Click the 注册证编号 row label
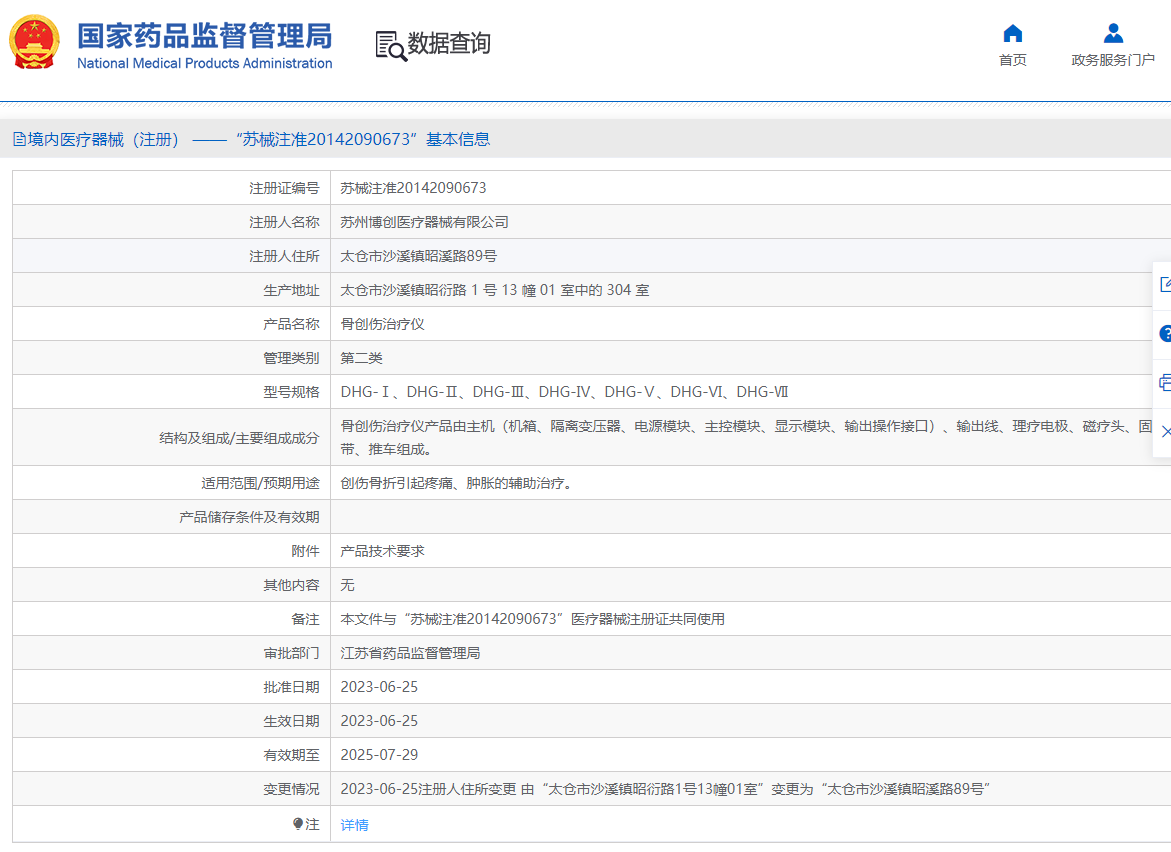Screen dimensions: 1171x852 click(x=285, y=188)
